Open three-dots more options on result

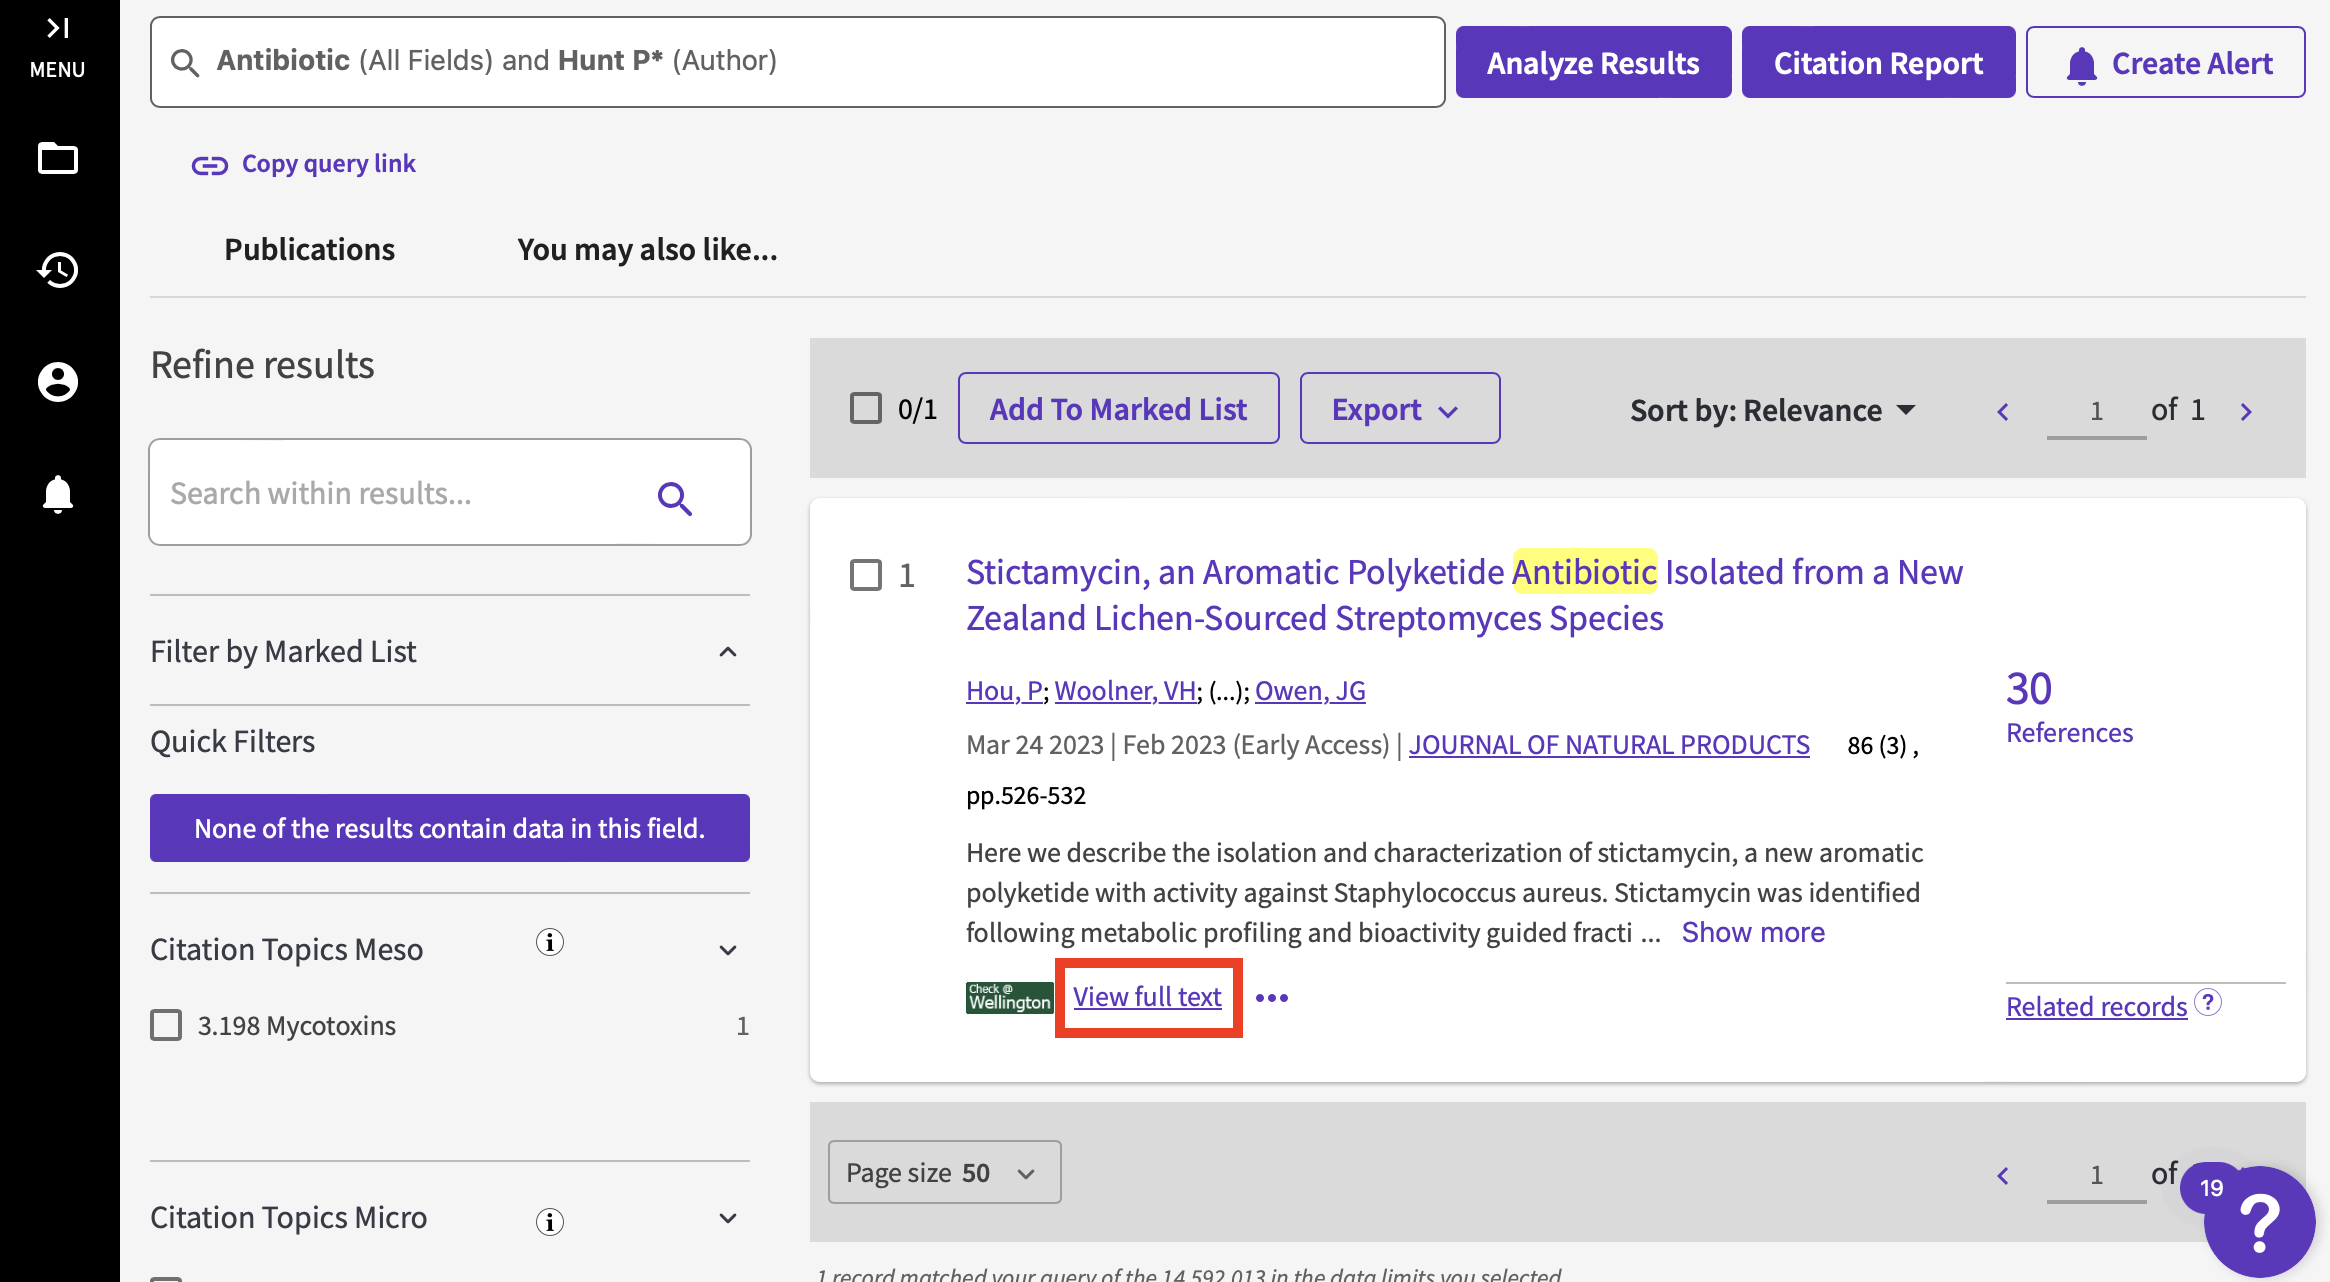tap(1271, 998)
